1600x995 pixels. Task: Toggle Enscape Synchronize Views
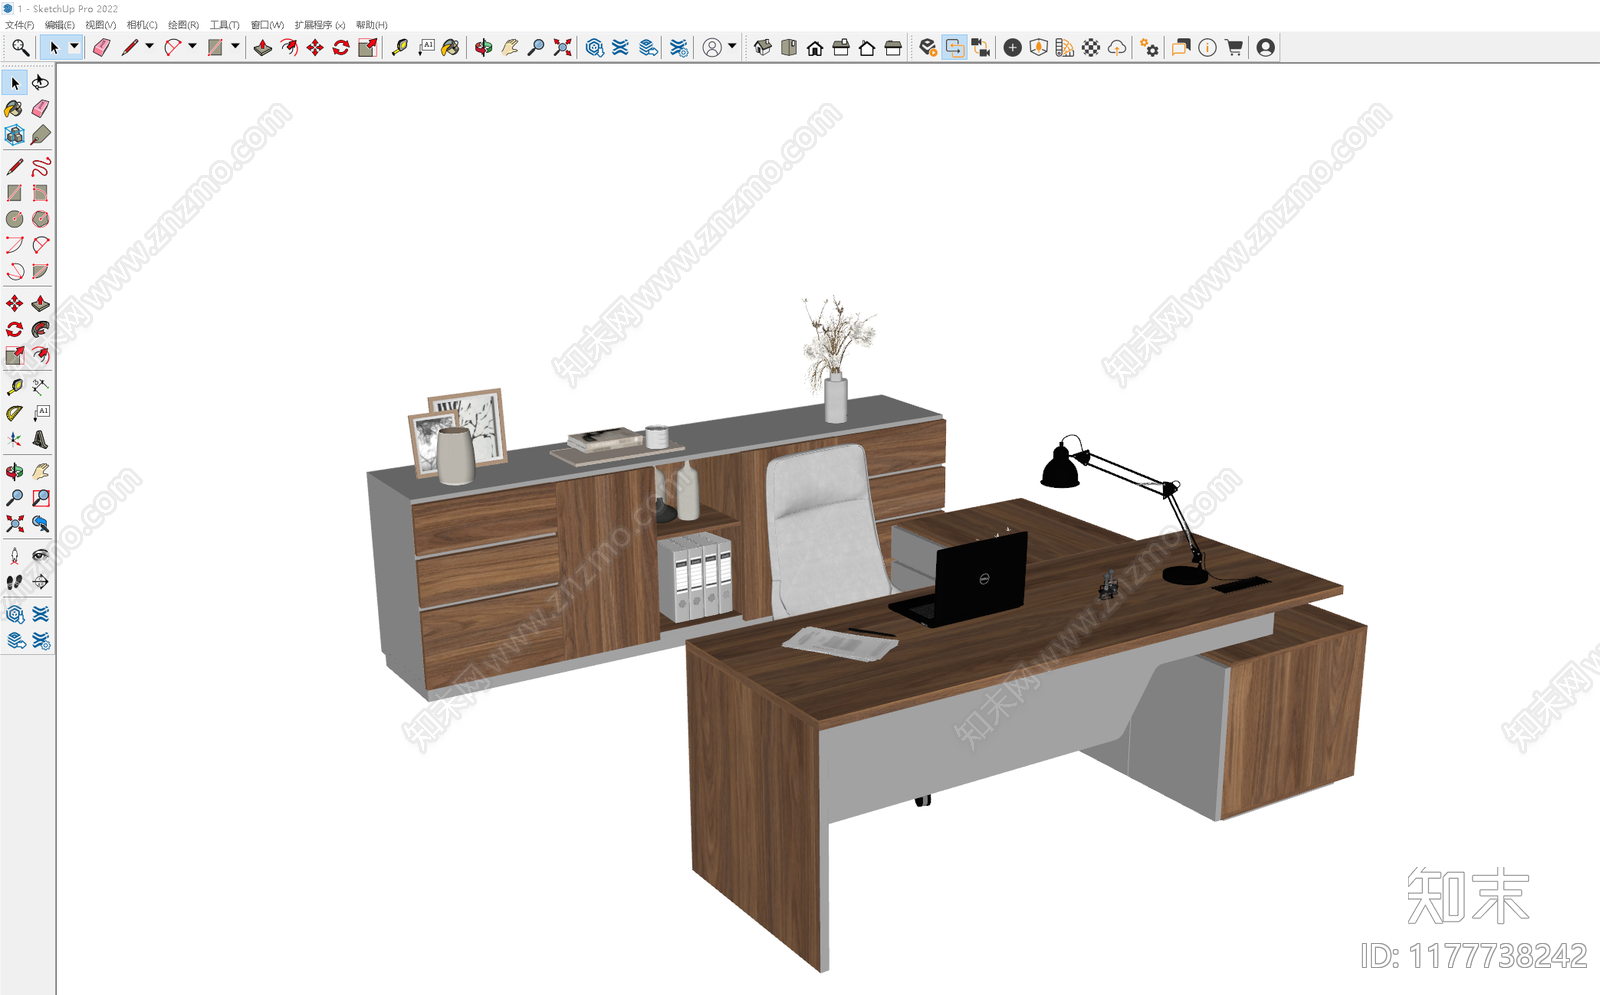click(980, 47)
